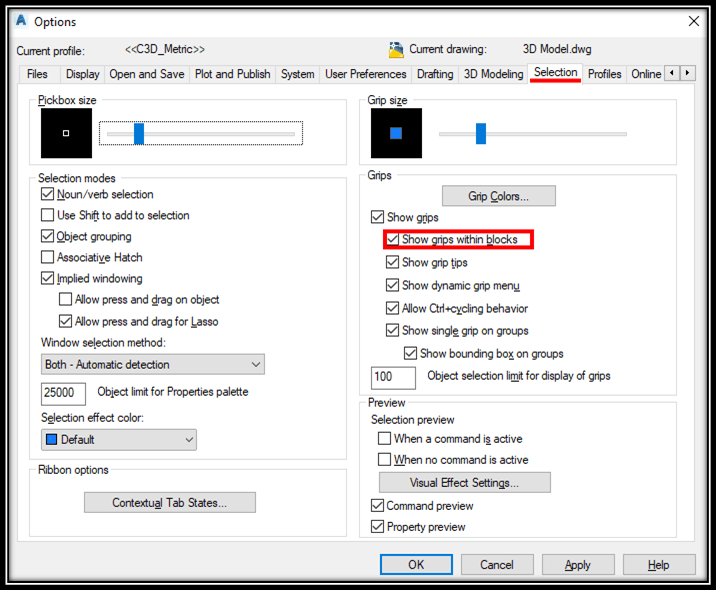The width and height of the screenshot is (716, 590).
Task: Open the Open and Save tab
Action: tap(147, 74)
